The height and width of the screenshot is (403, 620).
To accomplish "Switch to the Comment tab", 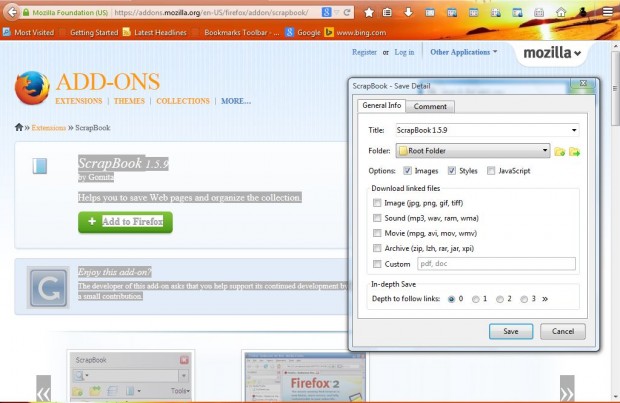I will [x=430, y=106].
